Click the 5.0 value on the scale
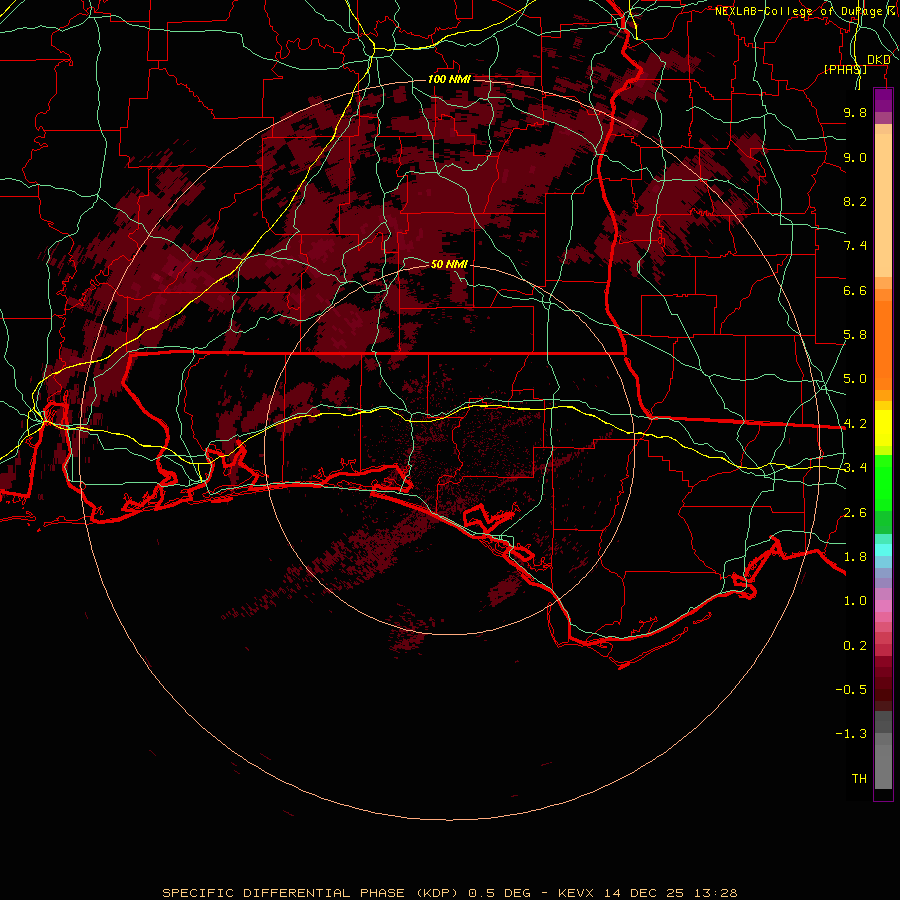The height and width of the screenshot is (900, 900). click(855, 379)
